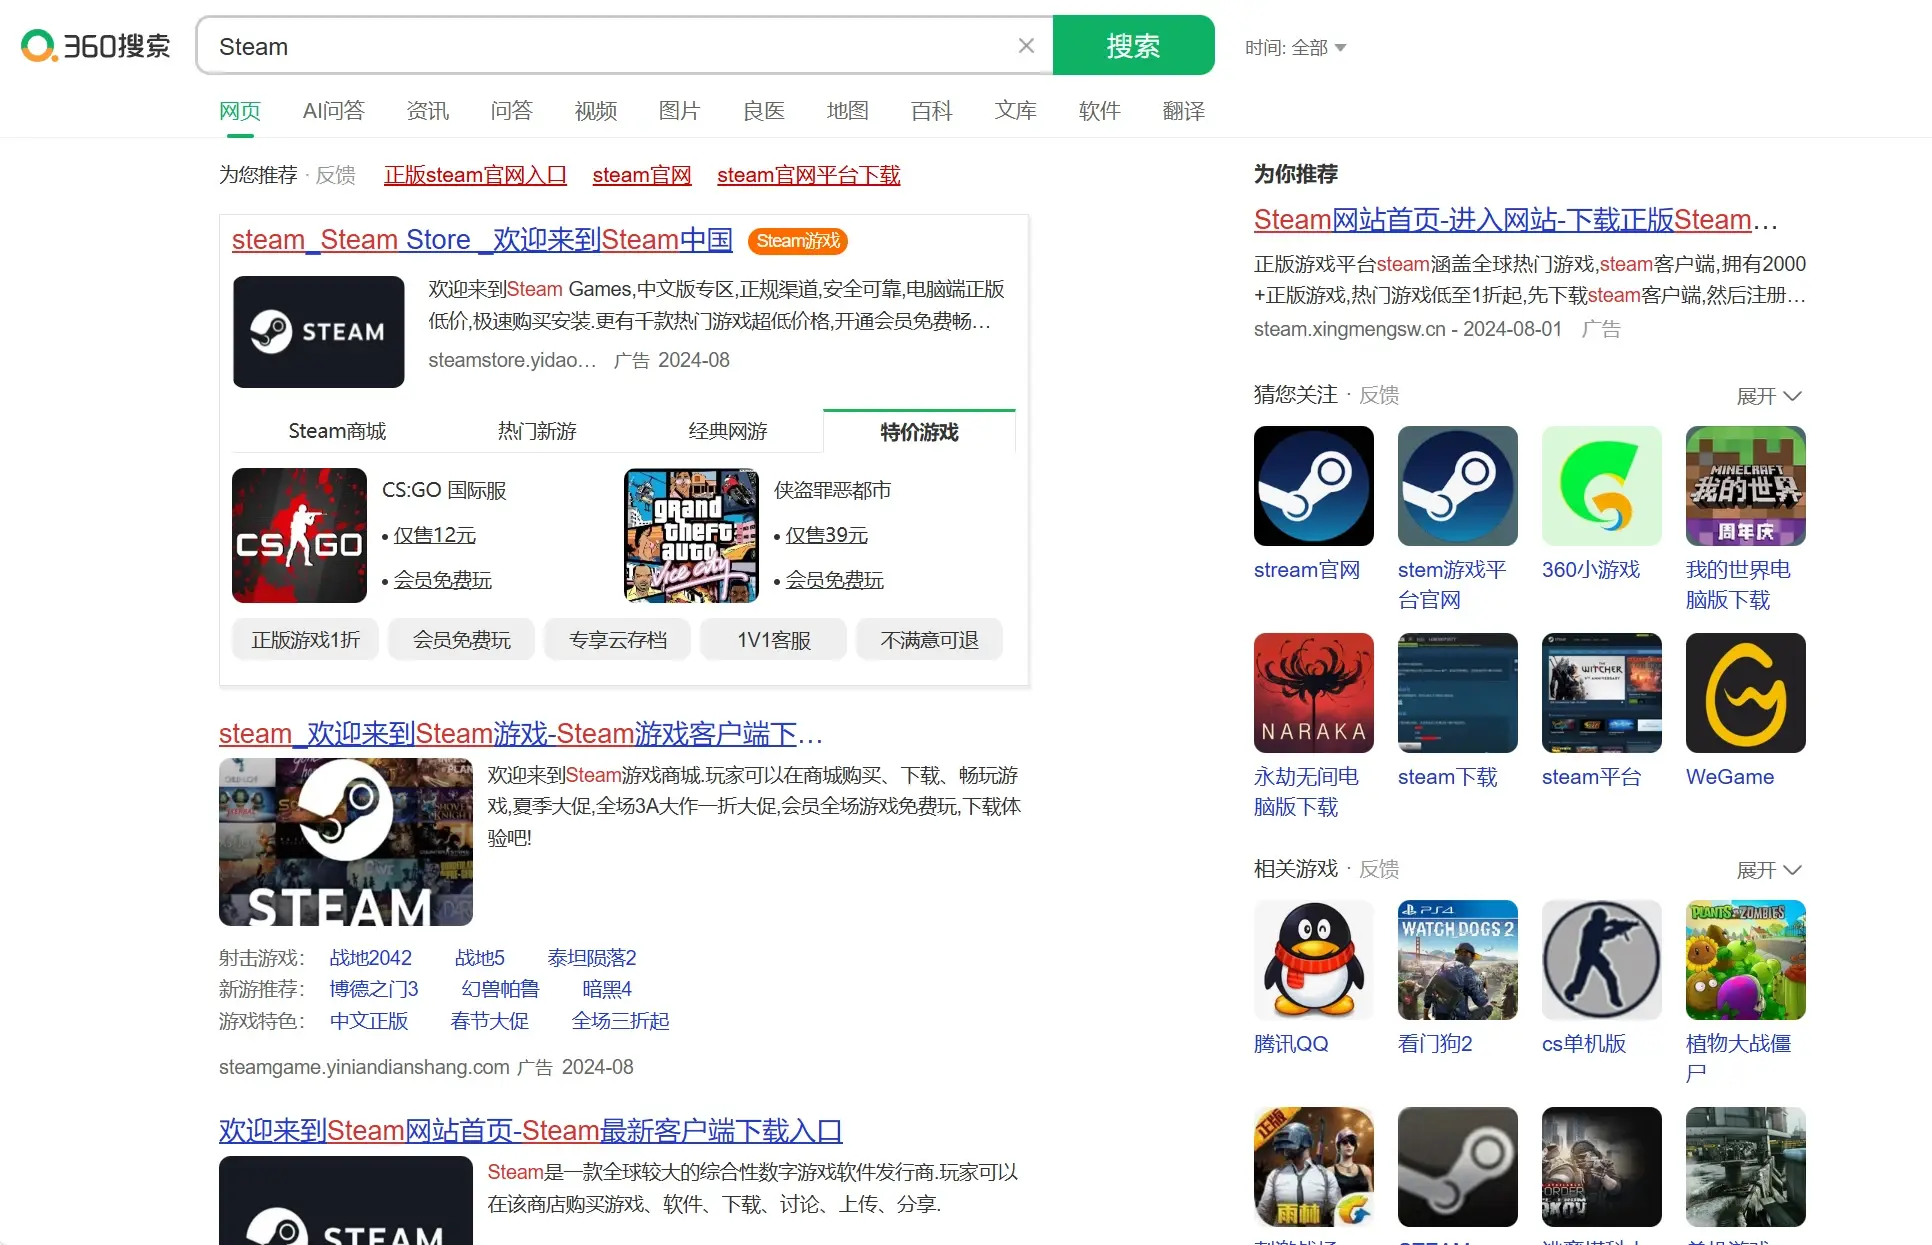The height and width of the screenshot is (1245, 1932).
Task: Select the Steam商城 sub-tab
Action: tap(337, 431)
